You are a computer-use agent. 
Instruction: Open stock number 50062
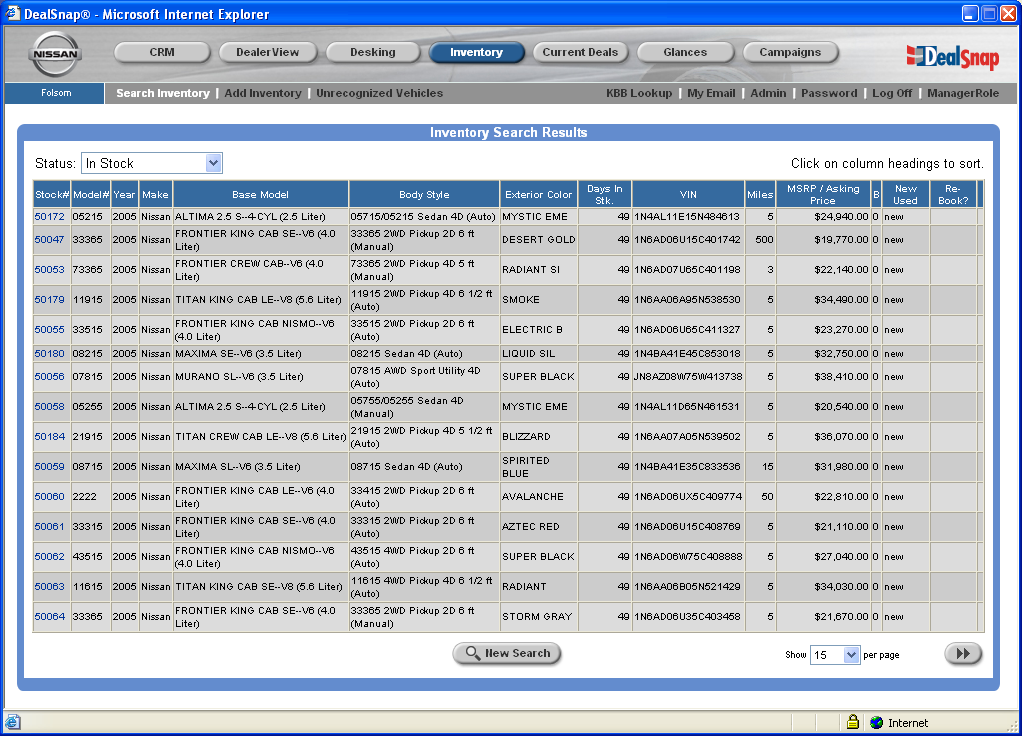(50, 557)
